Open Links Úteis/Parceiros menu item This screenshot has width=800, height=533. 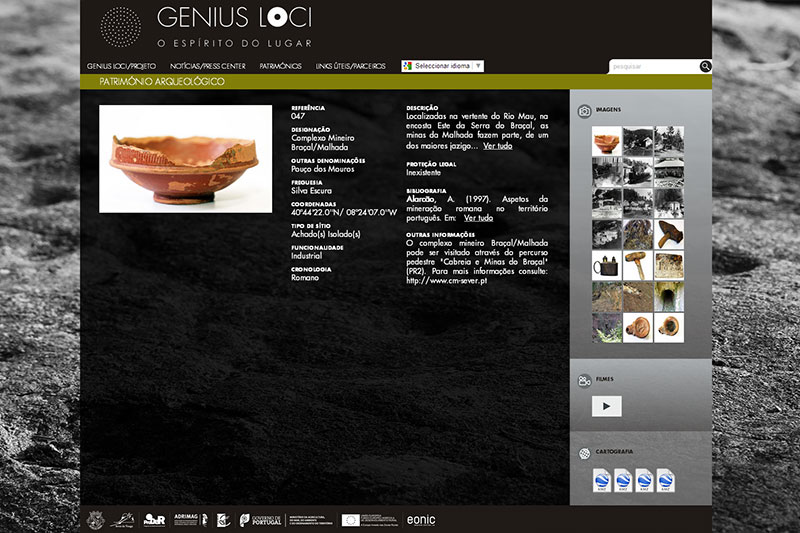pos(350,66)
